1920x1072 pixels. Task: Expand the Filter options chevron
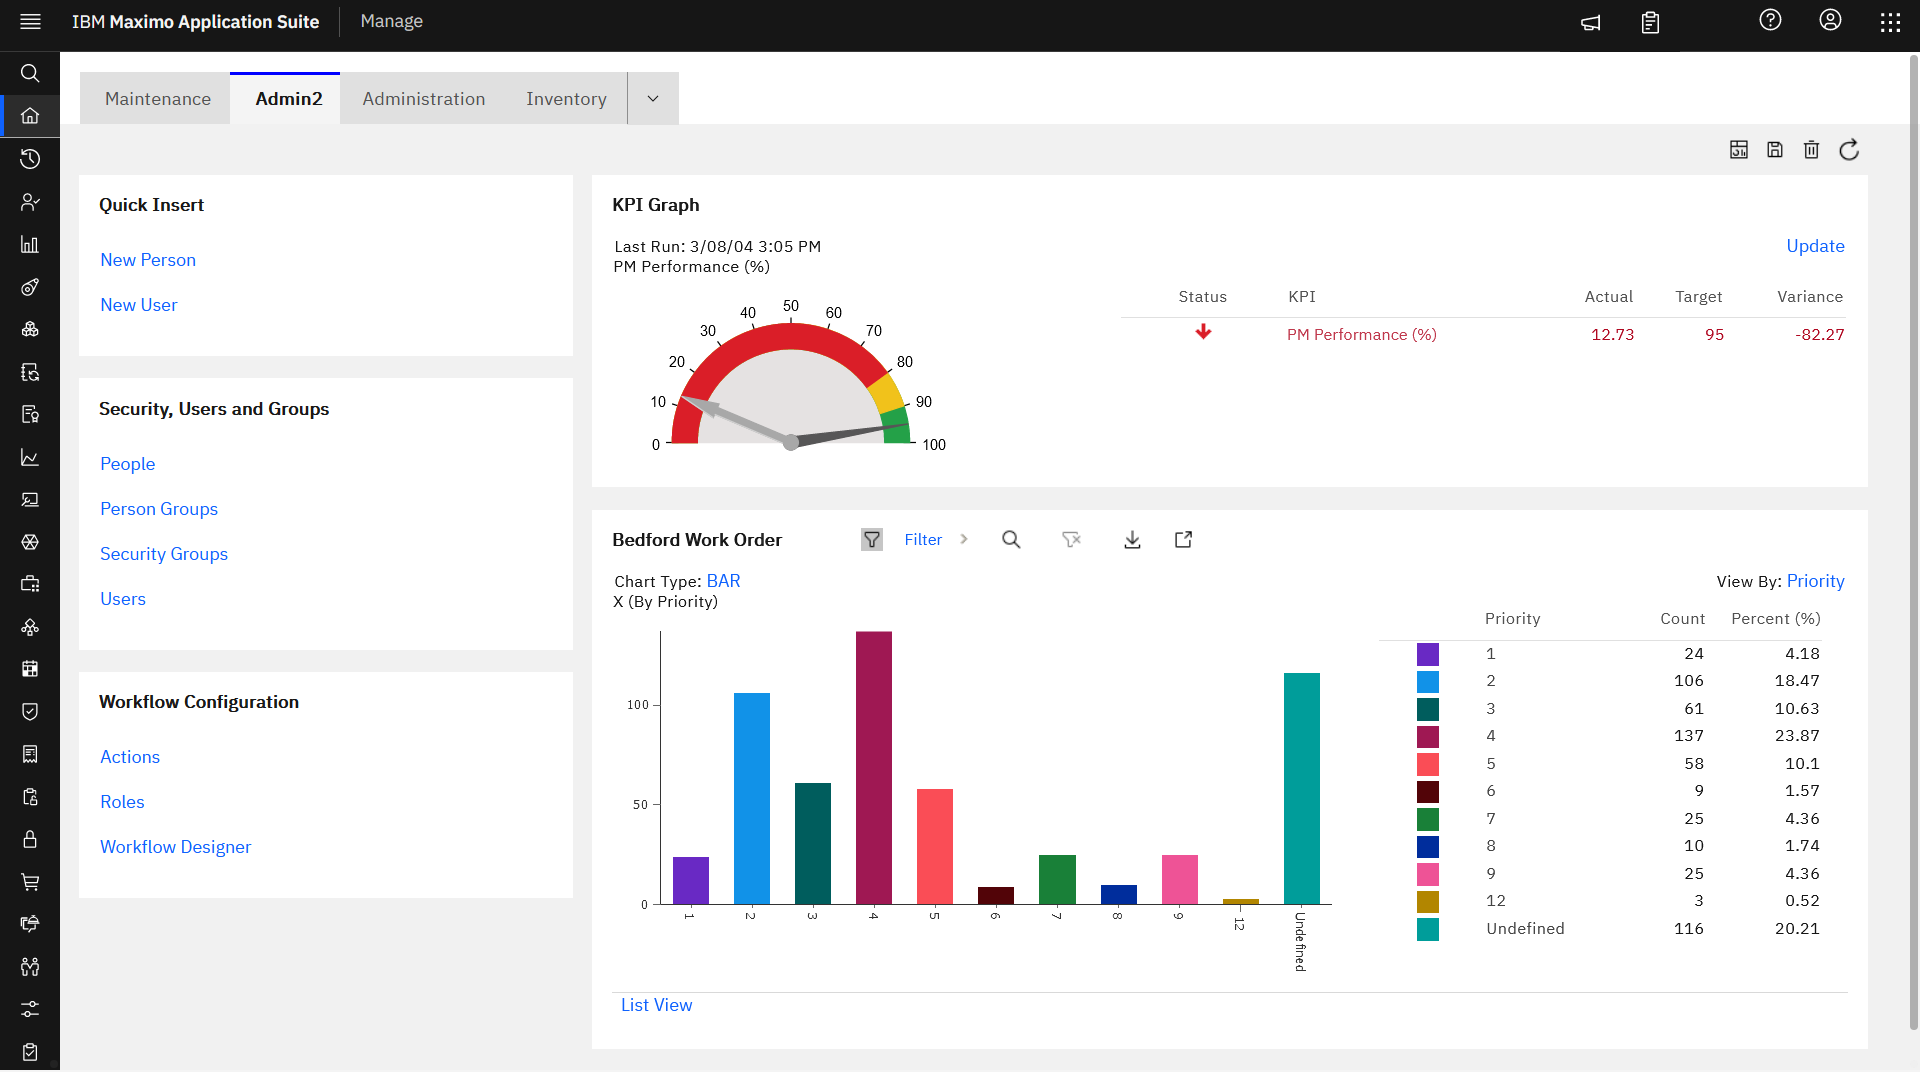[x=963, y=539]
